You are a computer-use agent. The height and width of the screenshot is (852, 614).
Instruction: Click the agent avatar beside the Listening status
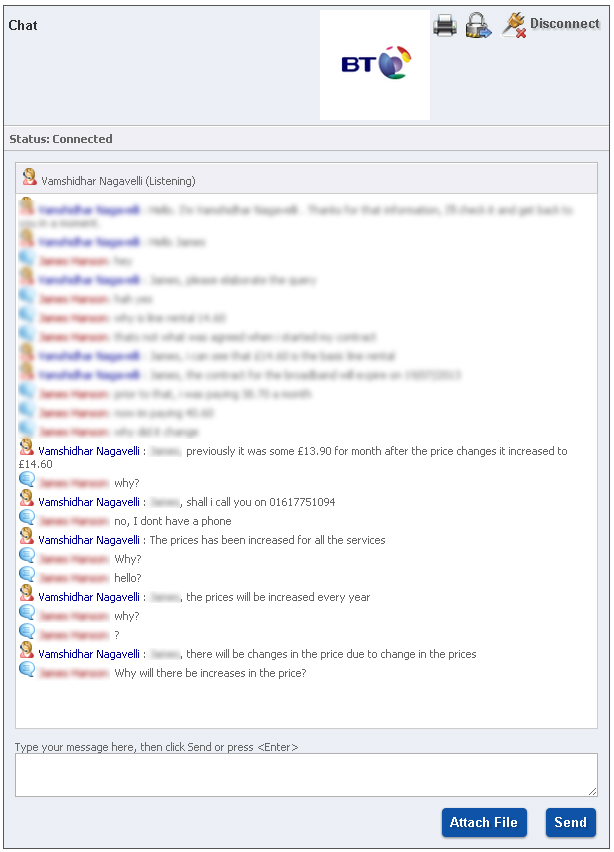coord(29,178)
